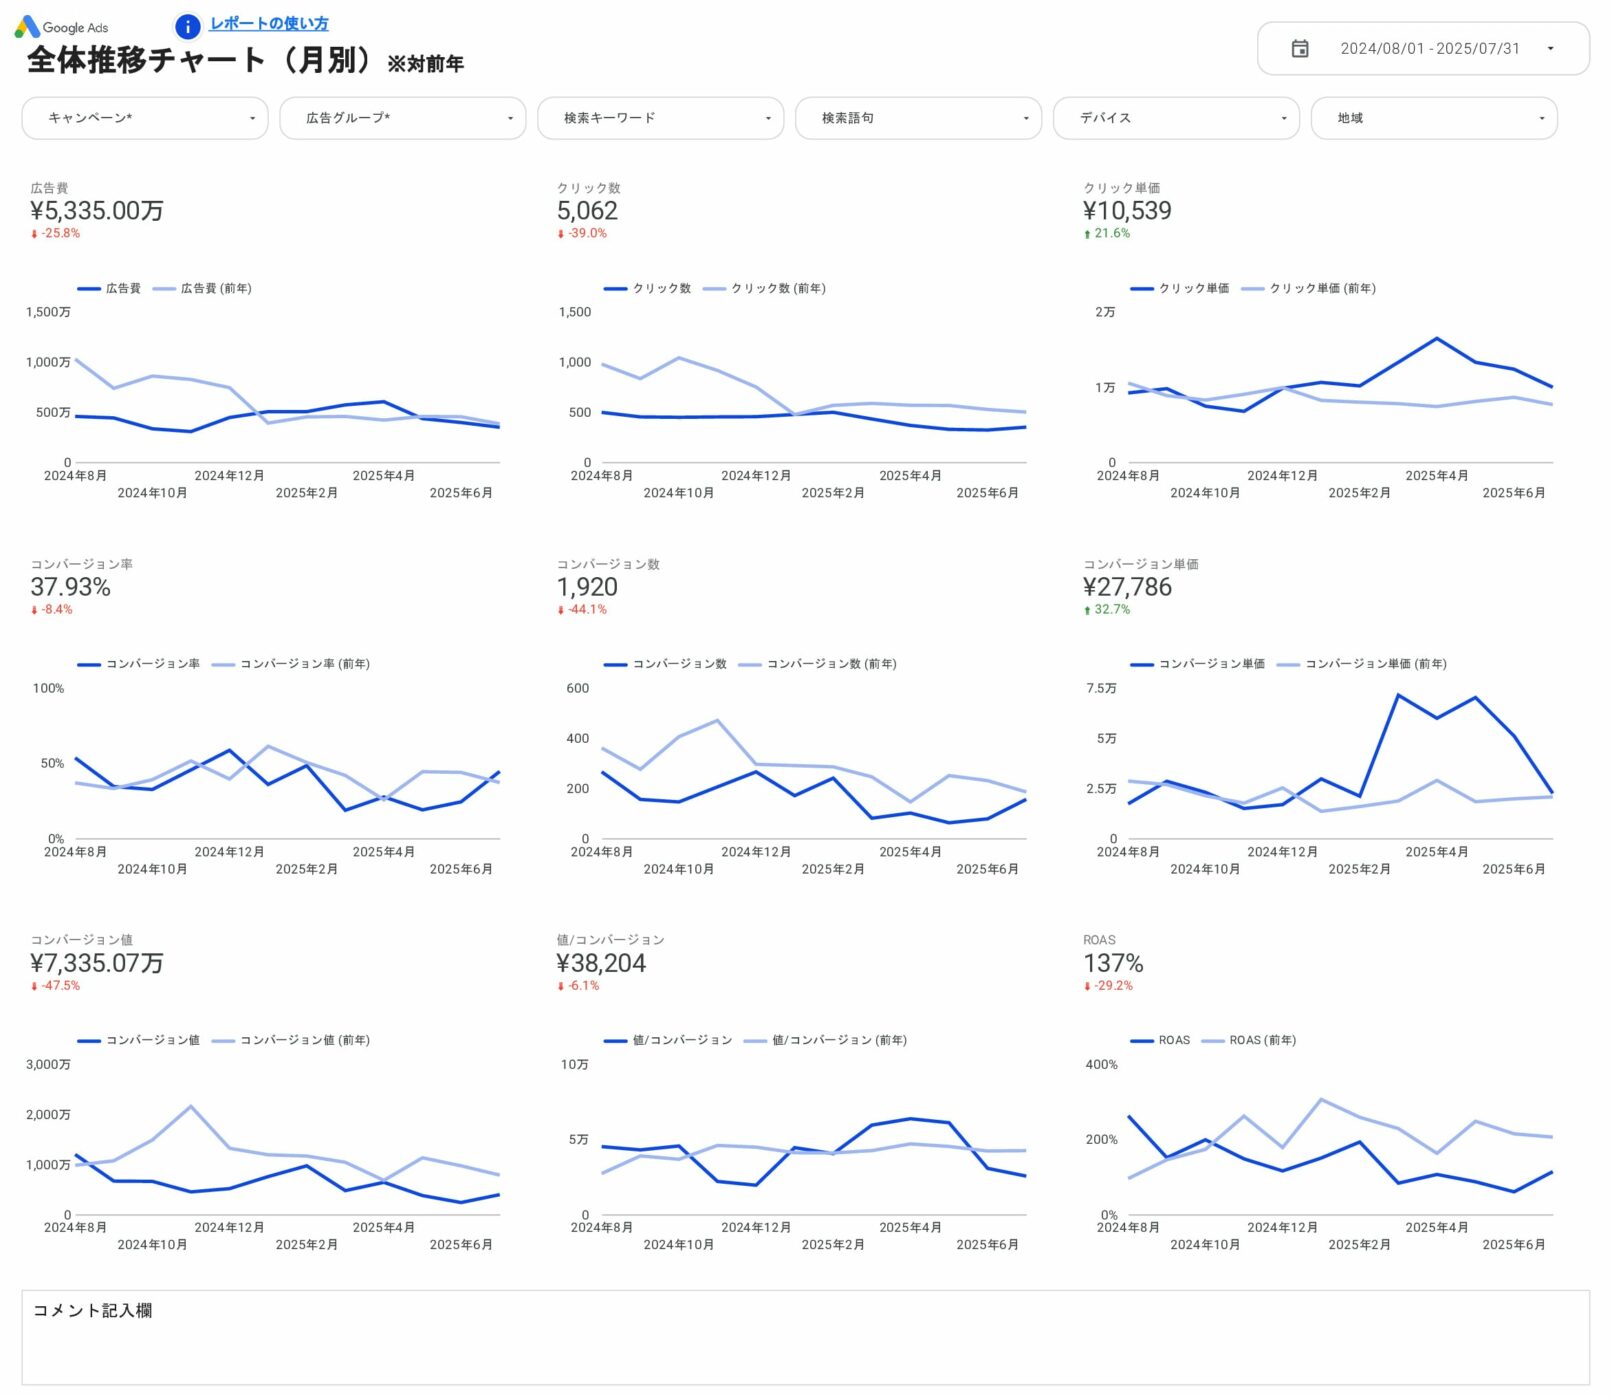Click inside the コメント記入欄 text box
The image size is (1612, 1397).
pos(805,1350)
